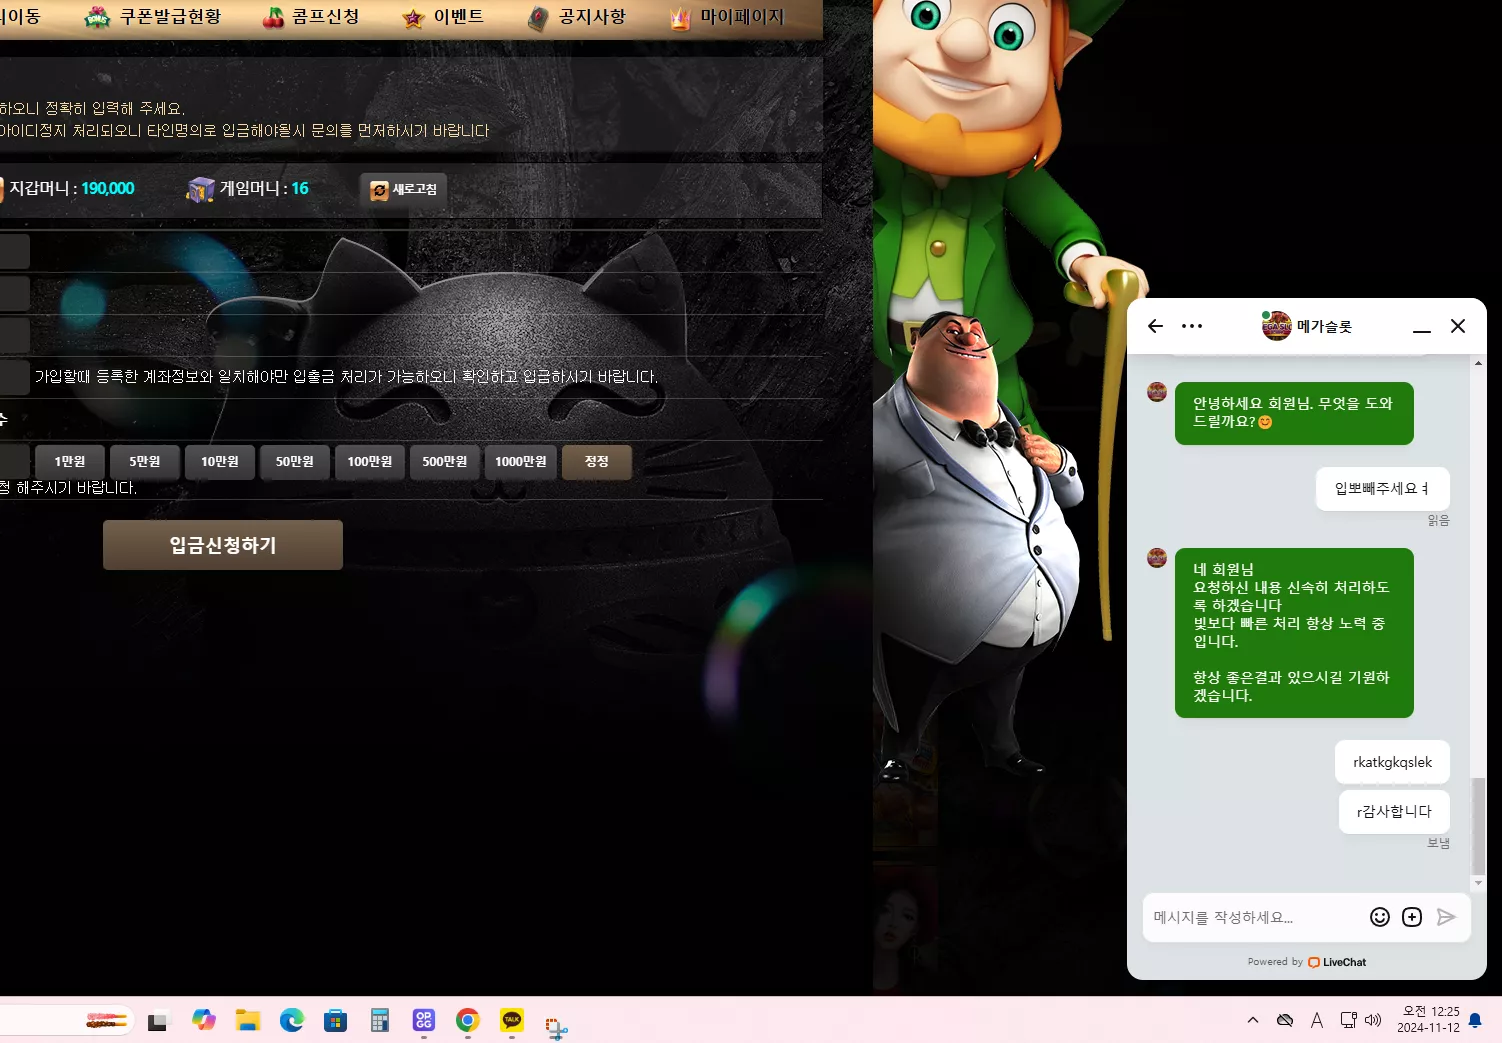Click the chat attachment plus icon

(1412, 917)
